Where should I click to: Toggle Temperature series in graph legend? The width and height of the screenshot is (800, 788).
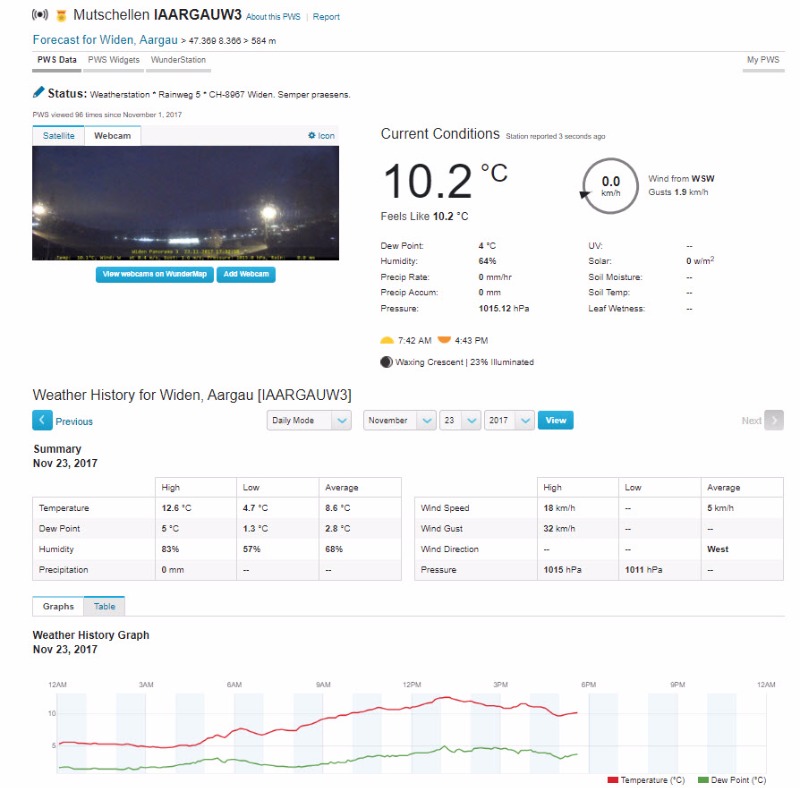[x=646, y=780]
